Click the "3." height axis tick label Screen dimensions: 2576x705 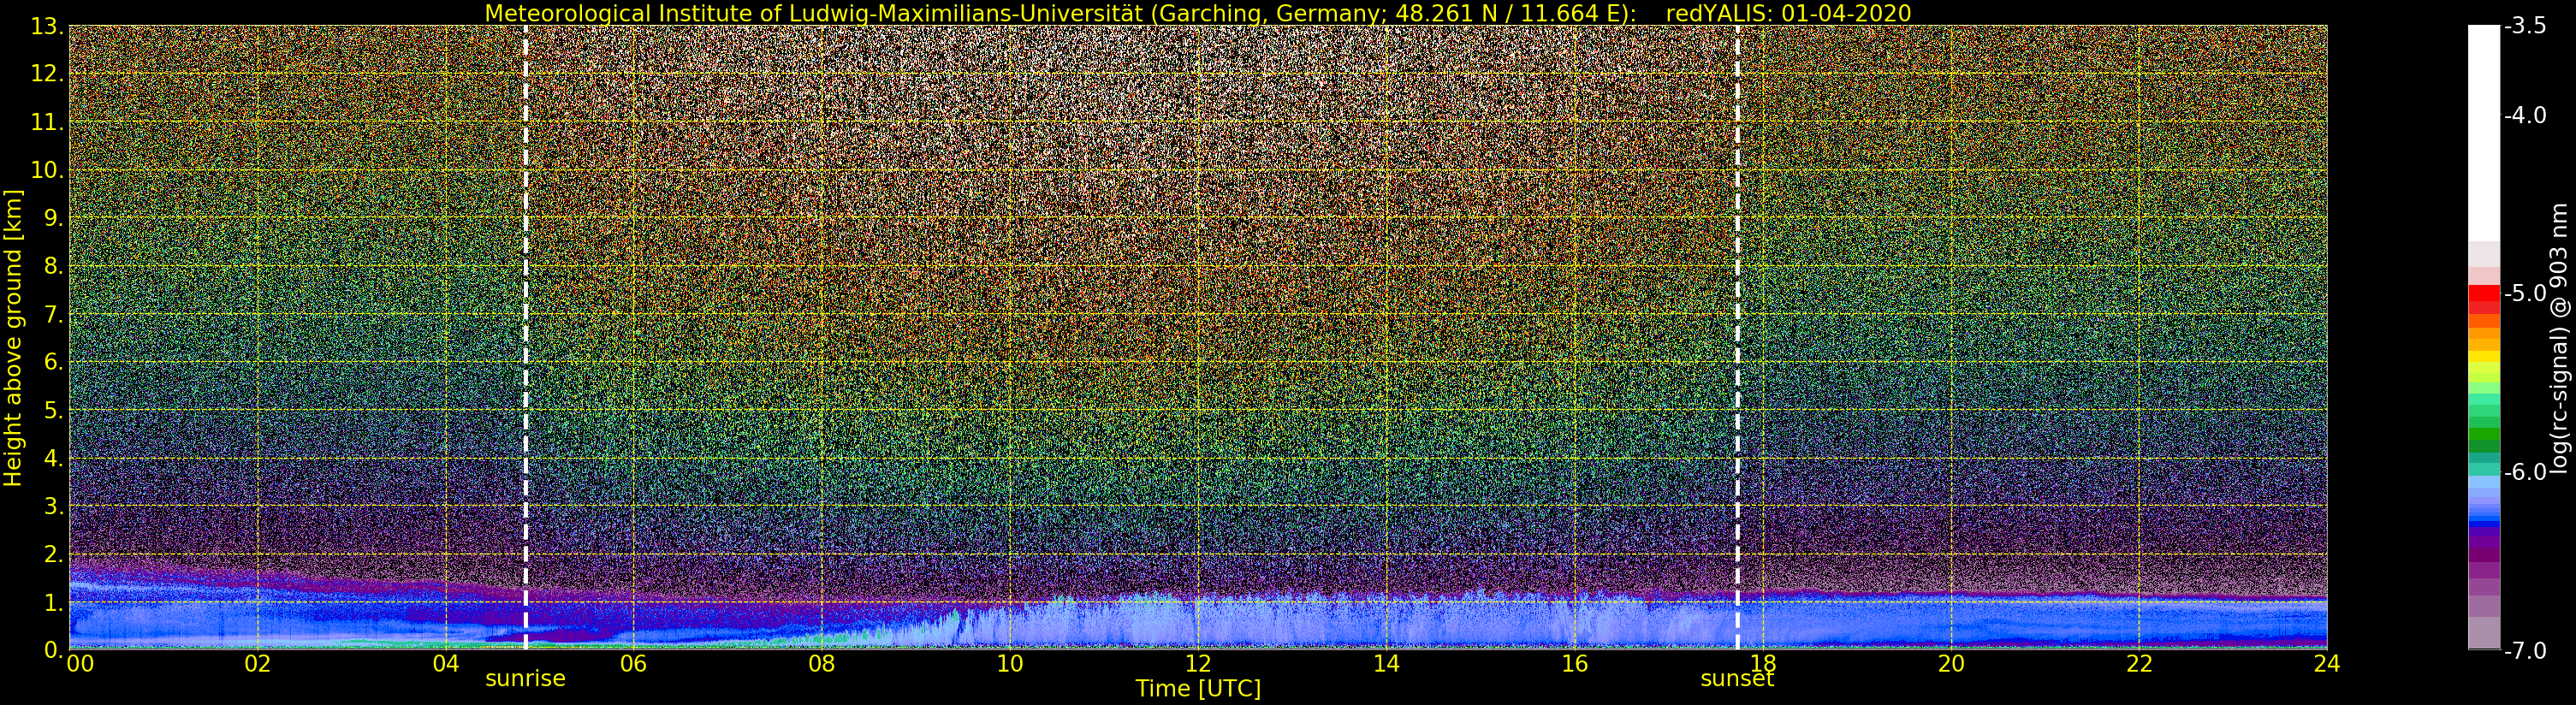coord(54,507)
